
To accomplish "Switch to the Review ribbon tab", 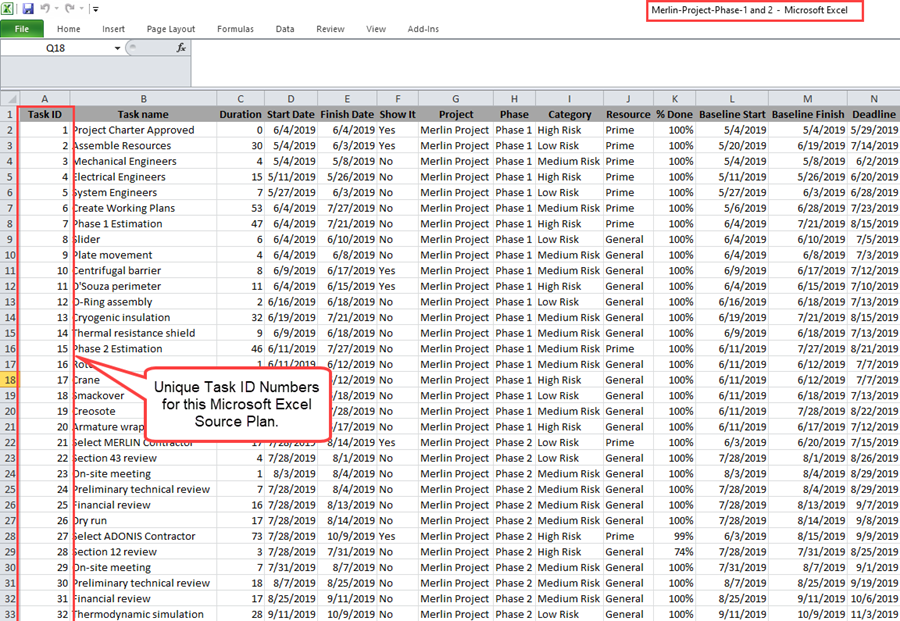I will pyautogui.click(x=330, y=28).
